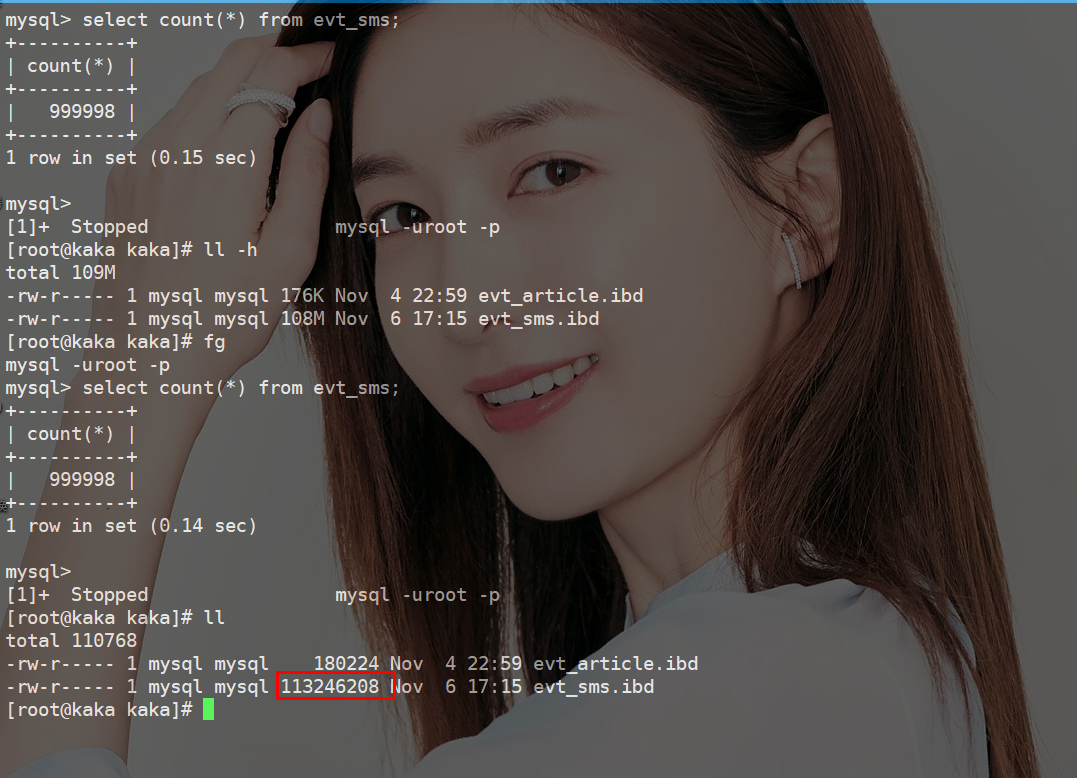
Task: Click the '1 row in set (0.14 sec)' text
Action: 131,526
